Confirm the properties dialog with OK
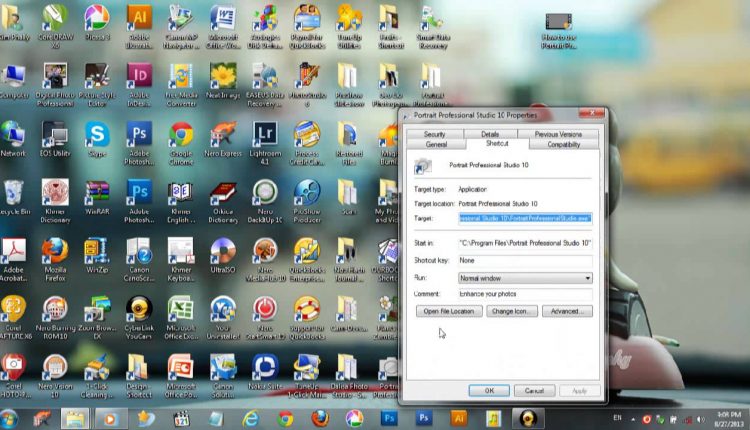The width and height of the screenshot is (750, 430). tap(489, 391)
